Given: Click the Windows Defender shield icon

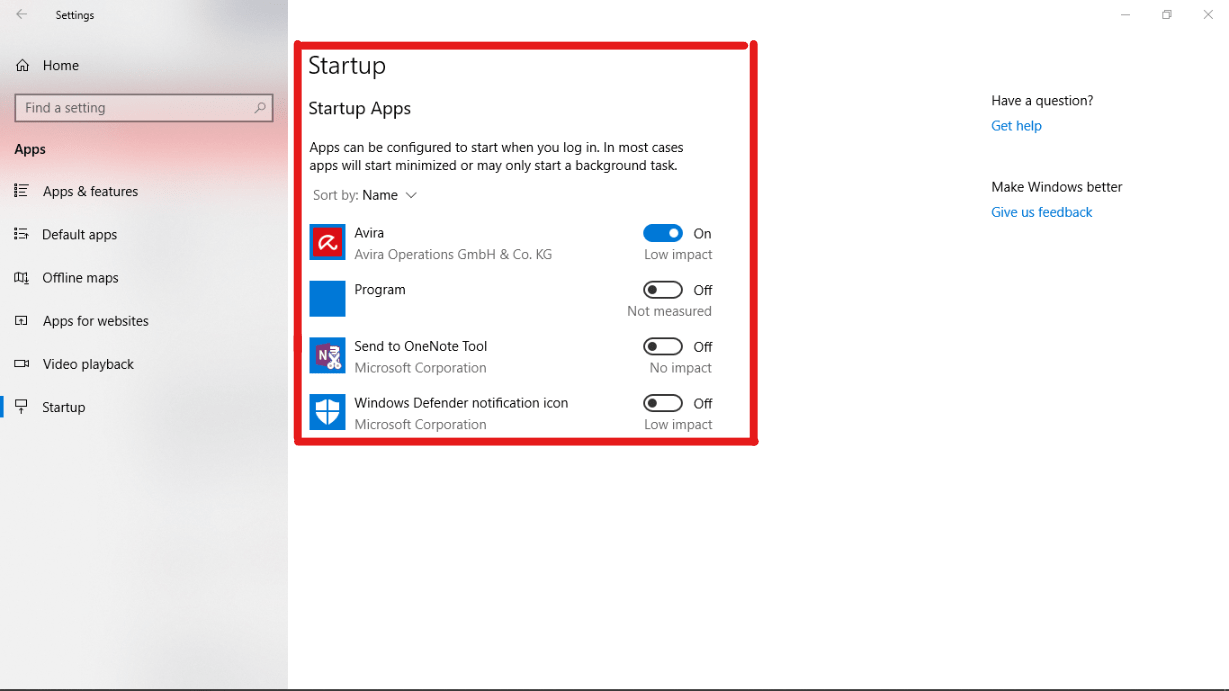Looking at the screenshot, I should pyautogui.click(x=327, y=412).
